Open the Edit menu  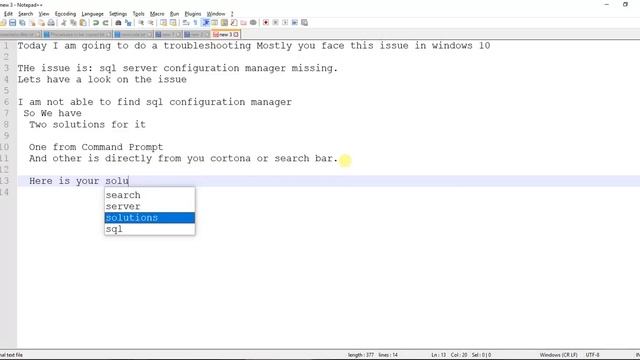click(x=8, y=14)
